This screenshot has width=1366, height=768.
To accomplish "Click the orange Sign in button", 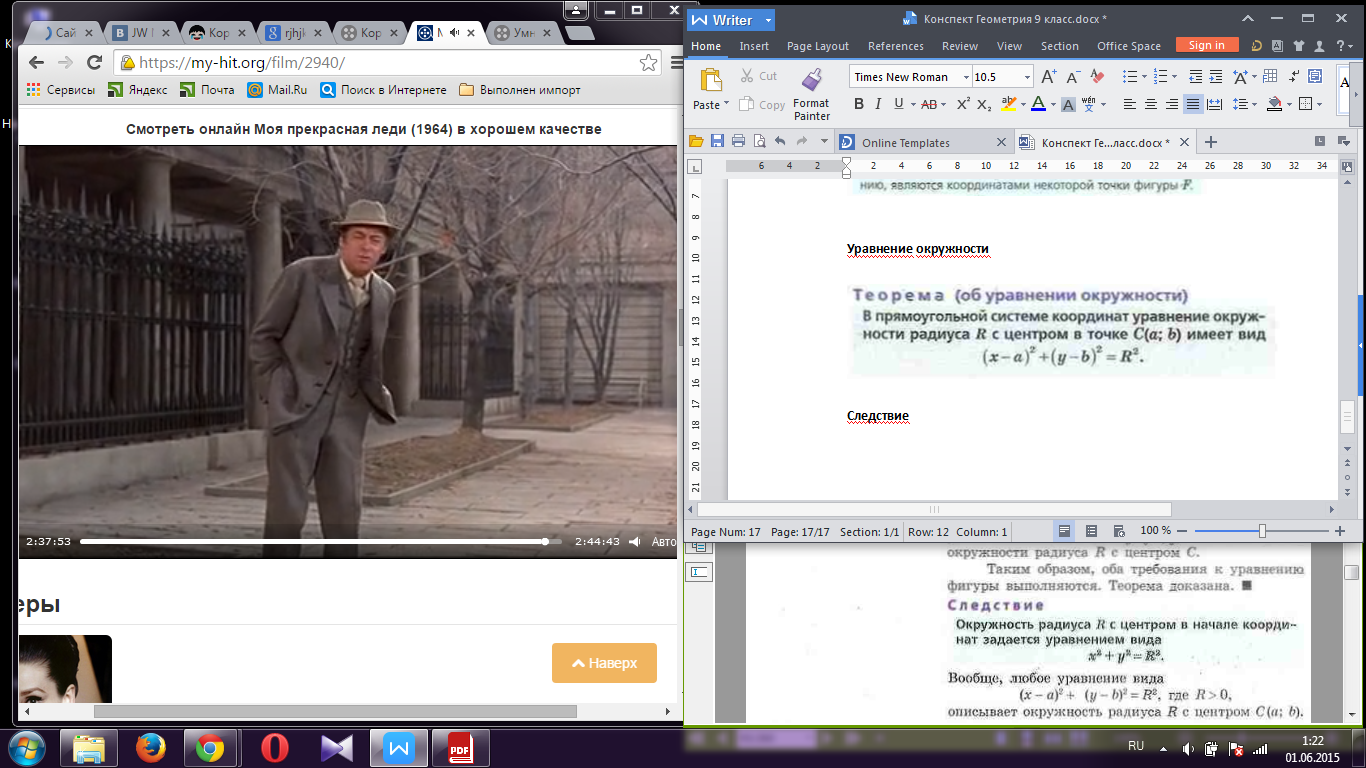I will [x=1207, y=45].
